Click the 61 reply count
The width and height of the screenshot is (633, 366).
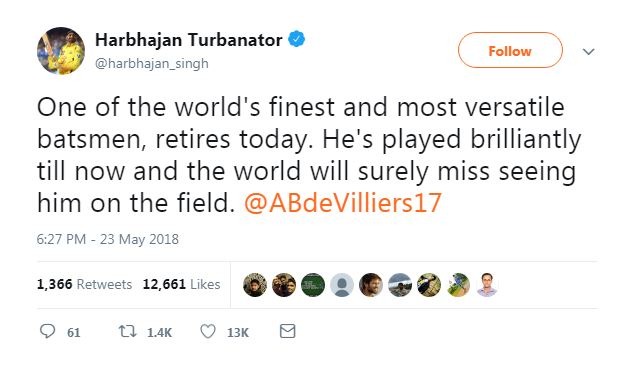click(73, 333)
